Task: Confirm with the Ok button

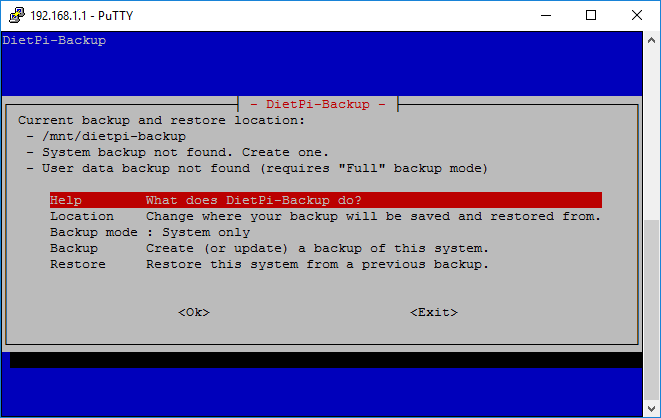Action: click(x=194, y=312)
